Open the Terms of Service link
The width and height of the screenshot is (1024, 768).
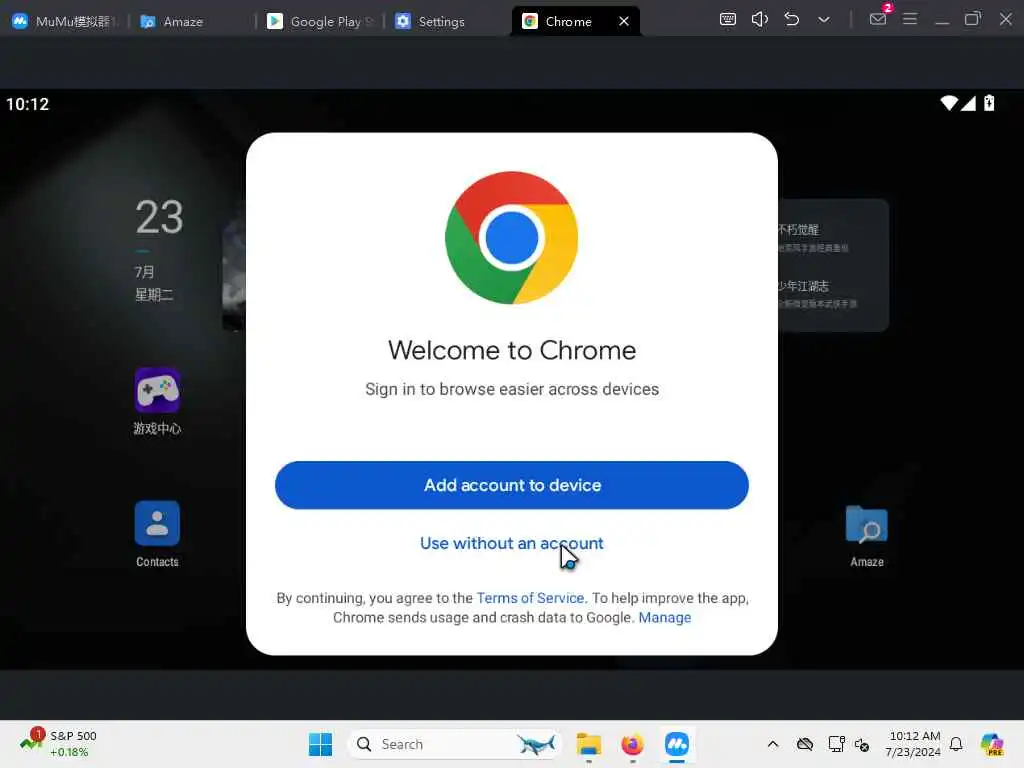530,598
